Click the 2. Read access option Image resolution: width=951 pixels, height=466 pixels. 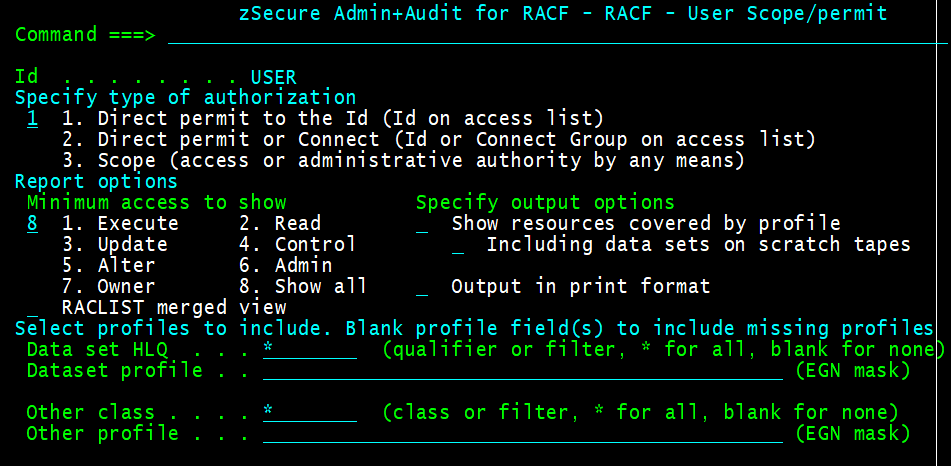tap(280, 223)
